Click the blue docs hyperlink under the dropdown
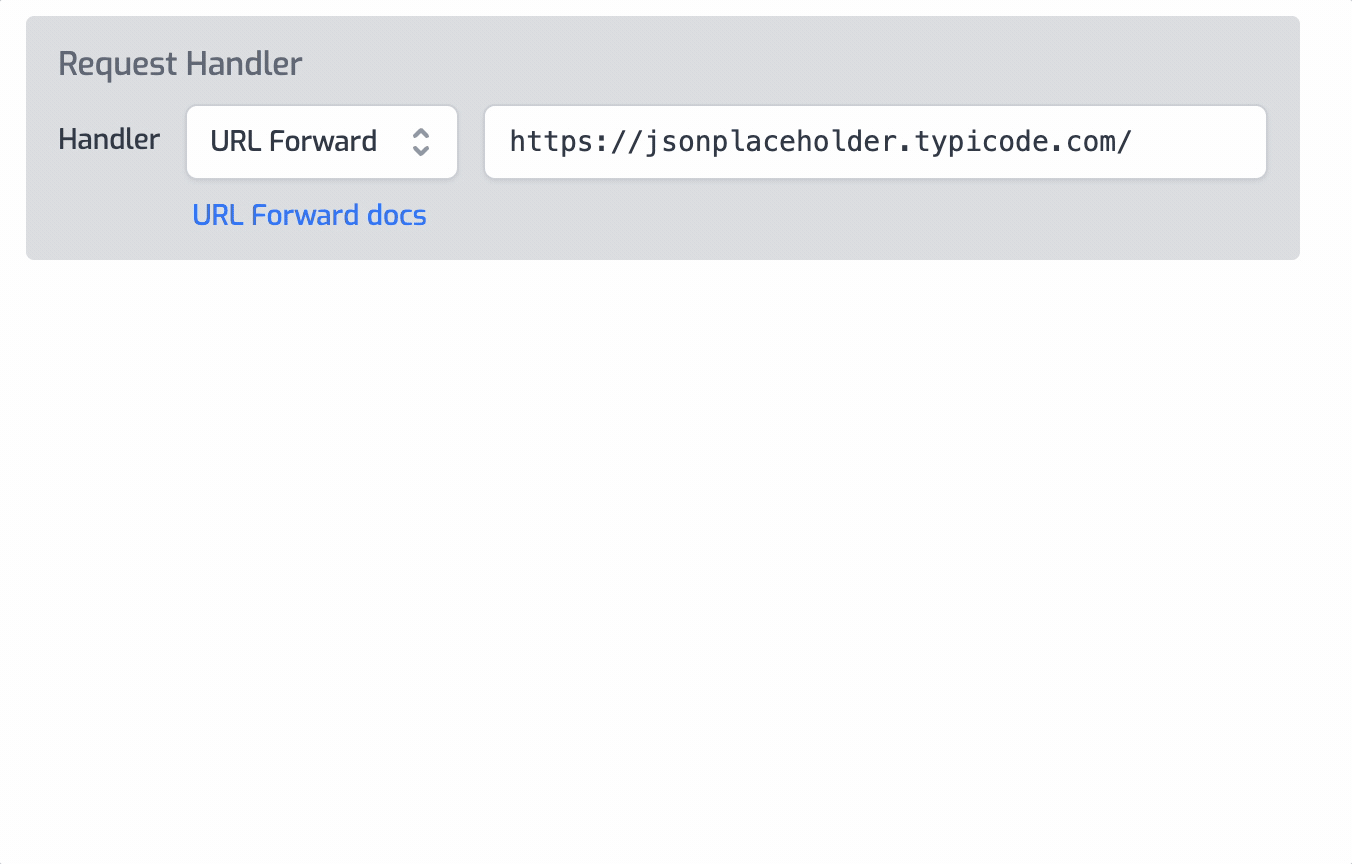The image size is (1352, 864). coord(309,215)
